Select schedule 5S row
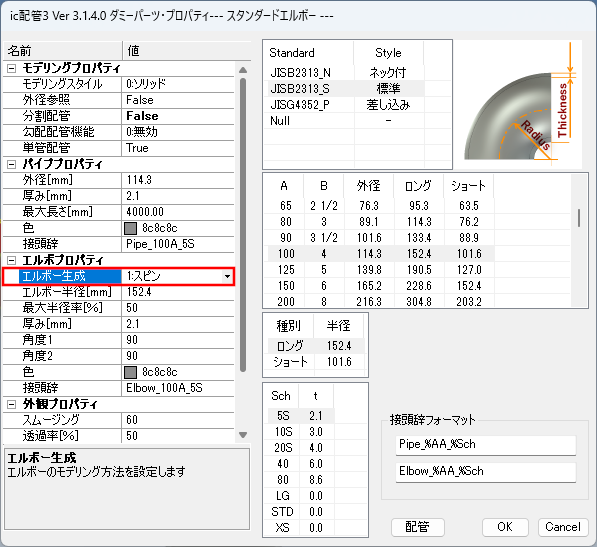The height and width of the screenshot is (547, 597). point(301,416)
